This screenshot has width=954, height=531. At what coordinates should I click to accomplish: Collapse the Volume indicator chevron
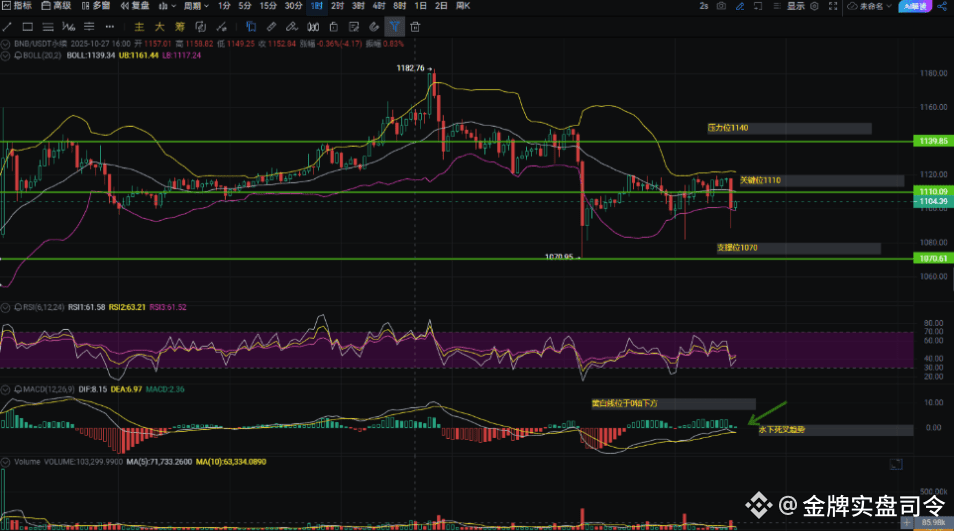point(5,462)
